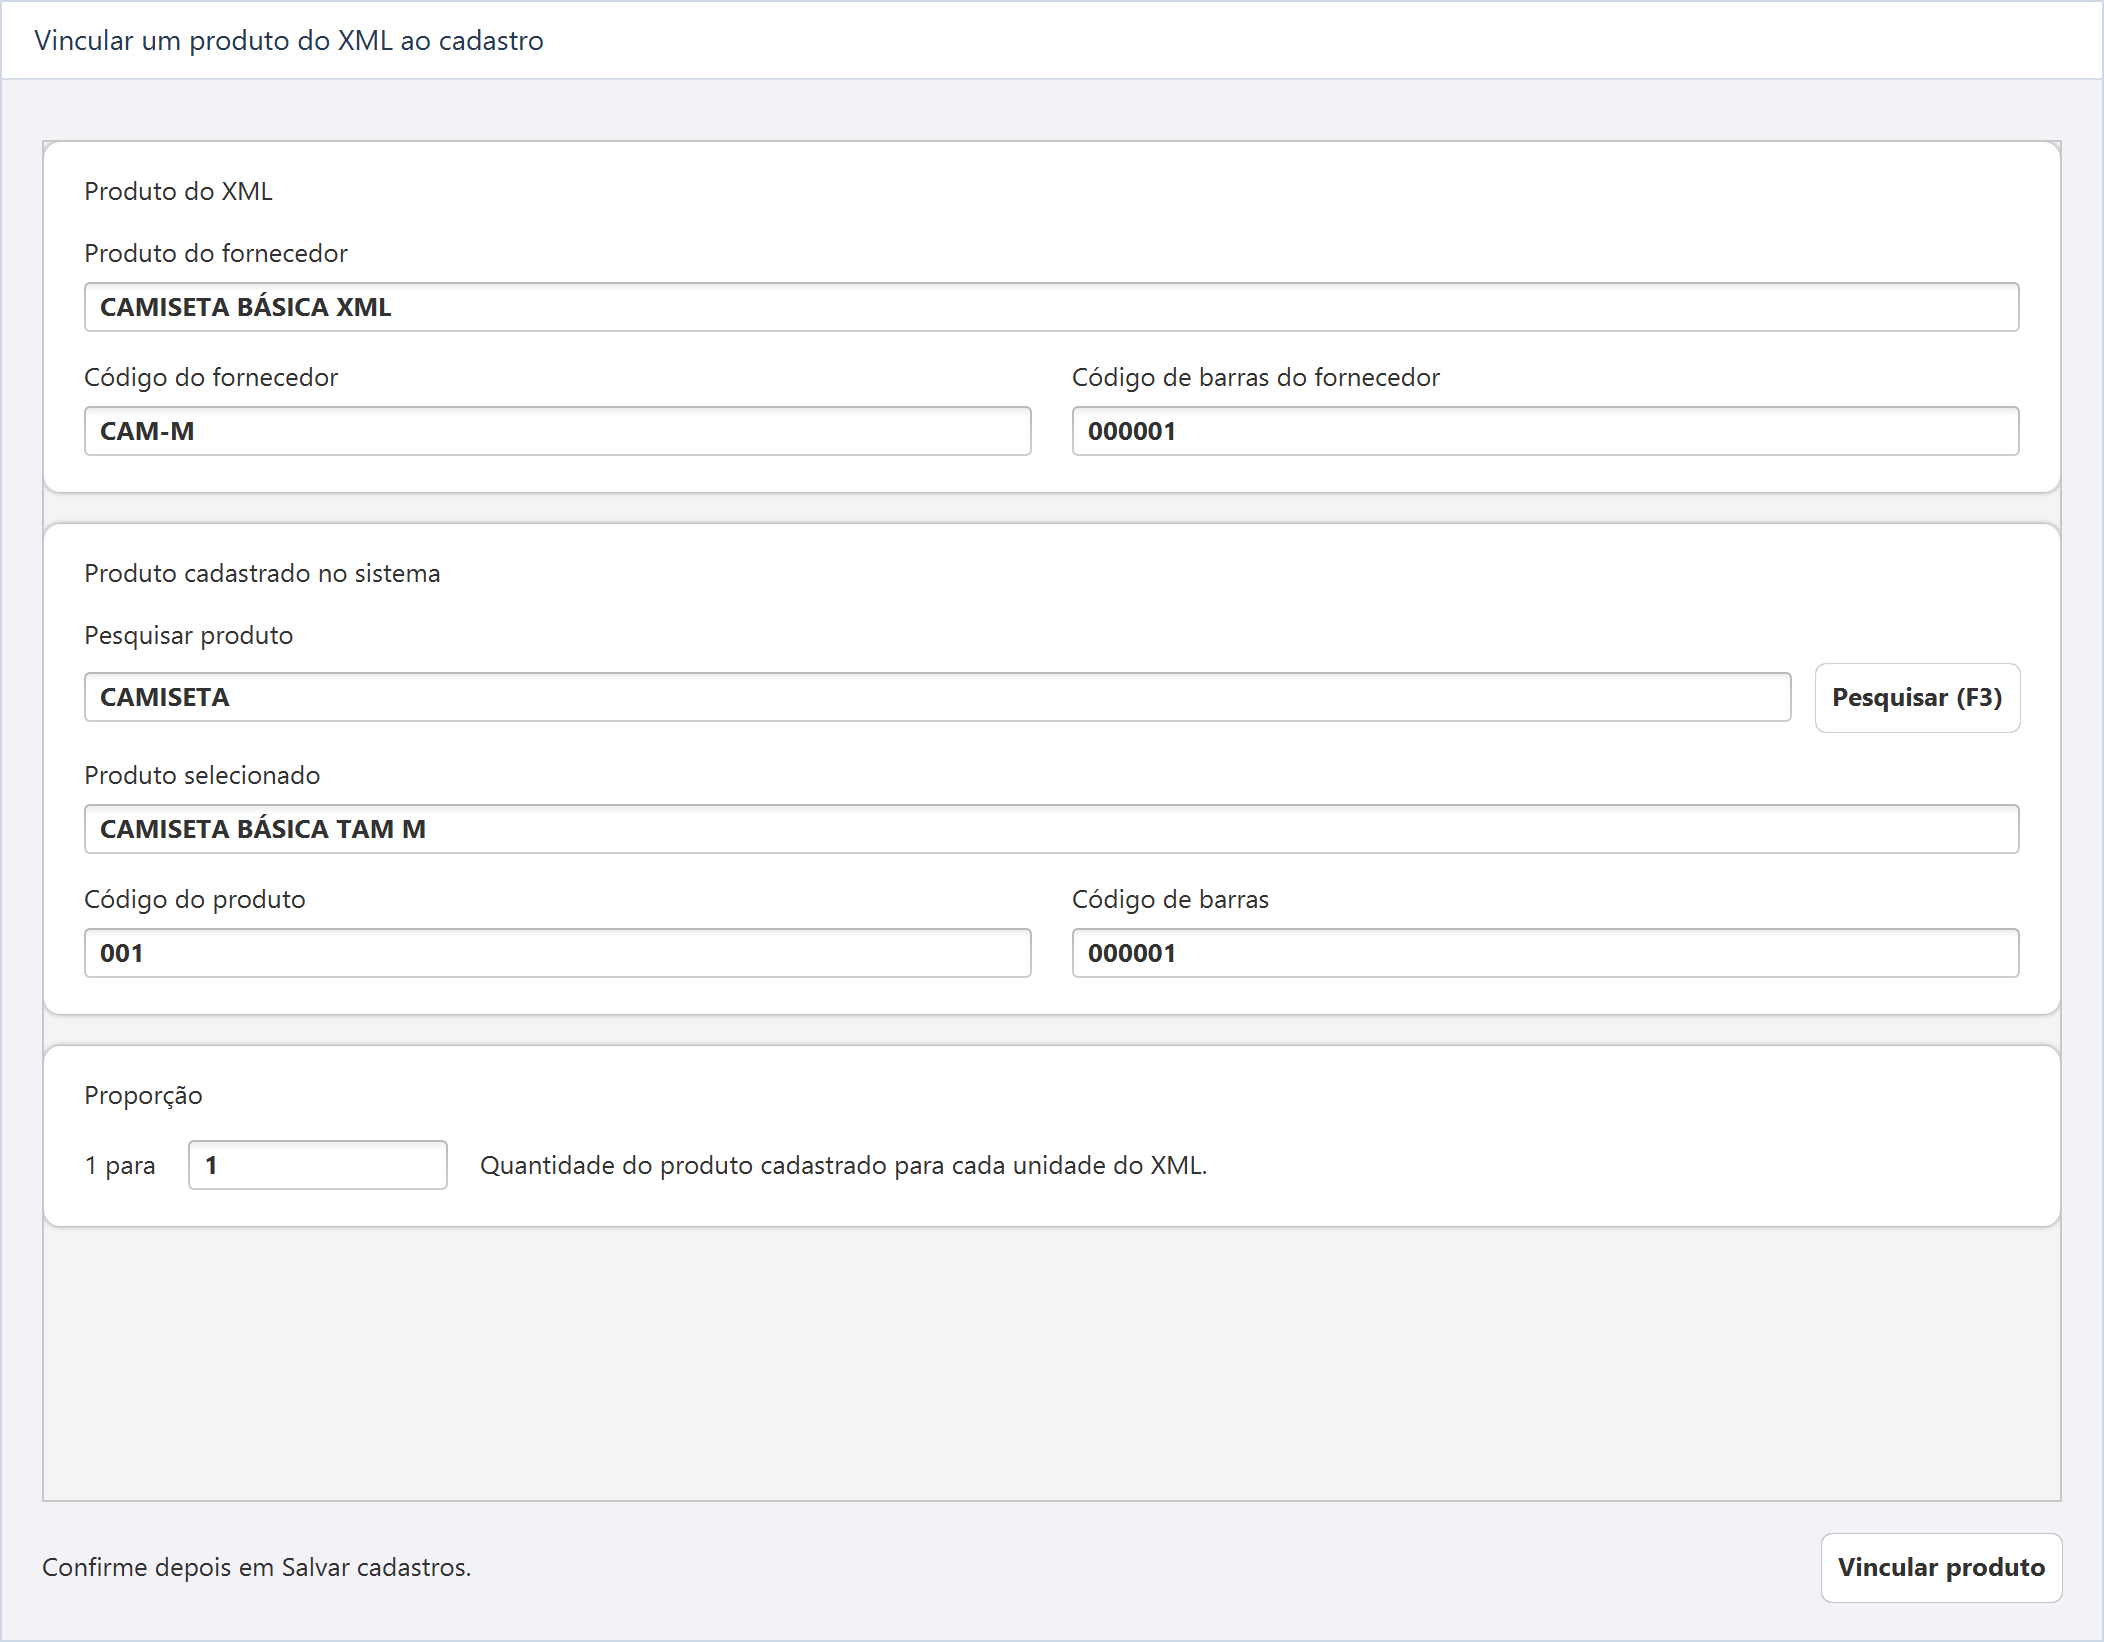Select the Código do fornecedor field
This screenshot has width=2104, height=1642.
click(x=557, y=431)
